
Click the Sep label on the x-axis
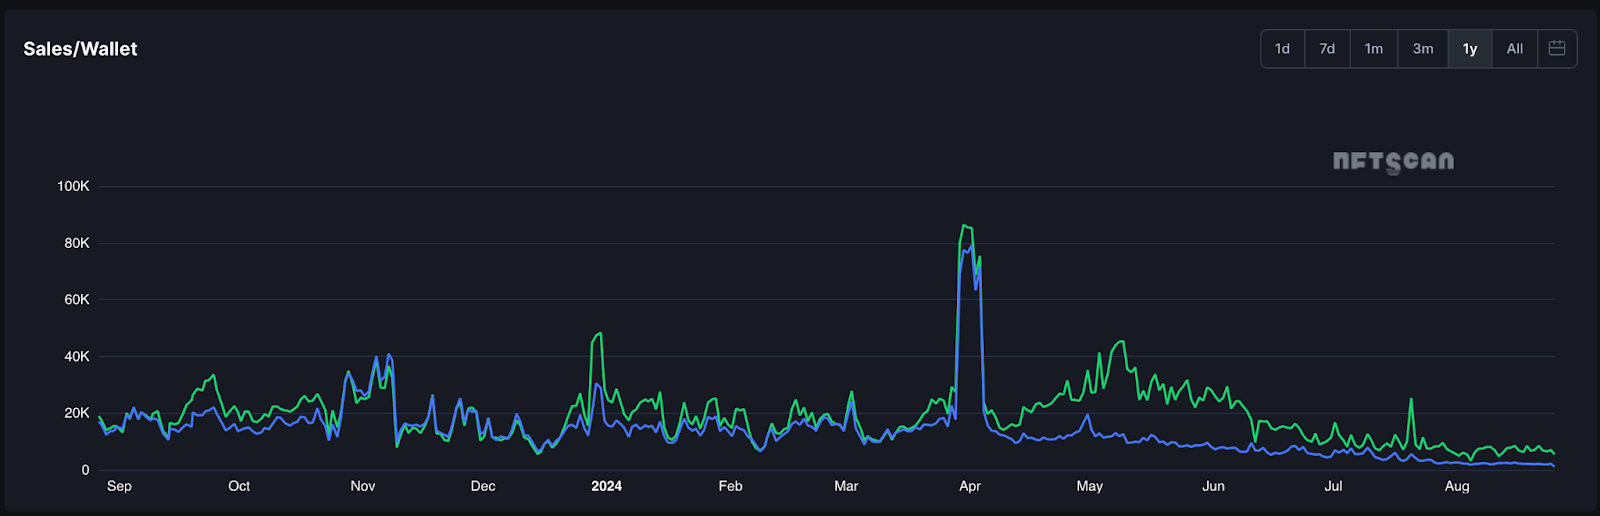click(119, 486)
